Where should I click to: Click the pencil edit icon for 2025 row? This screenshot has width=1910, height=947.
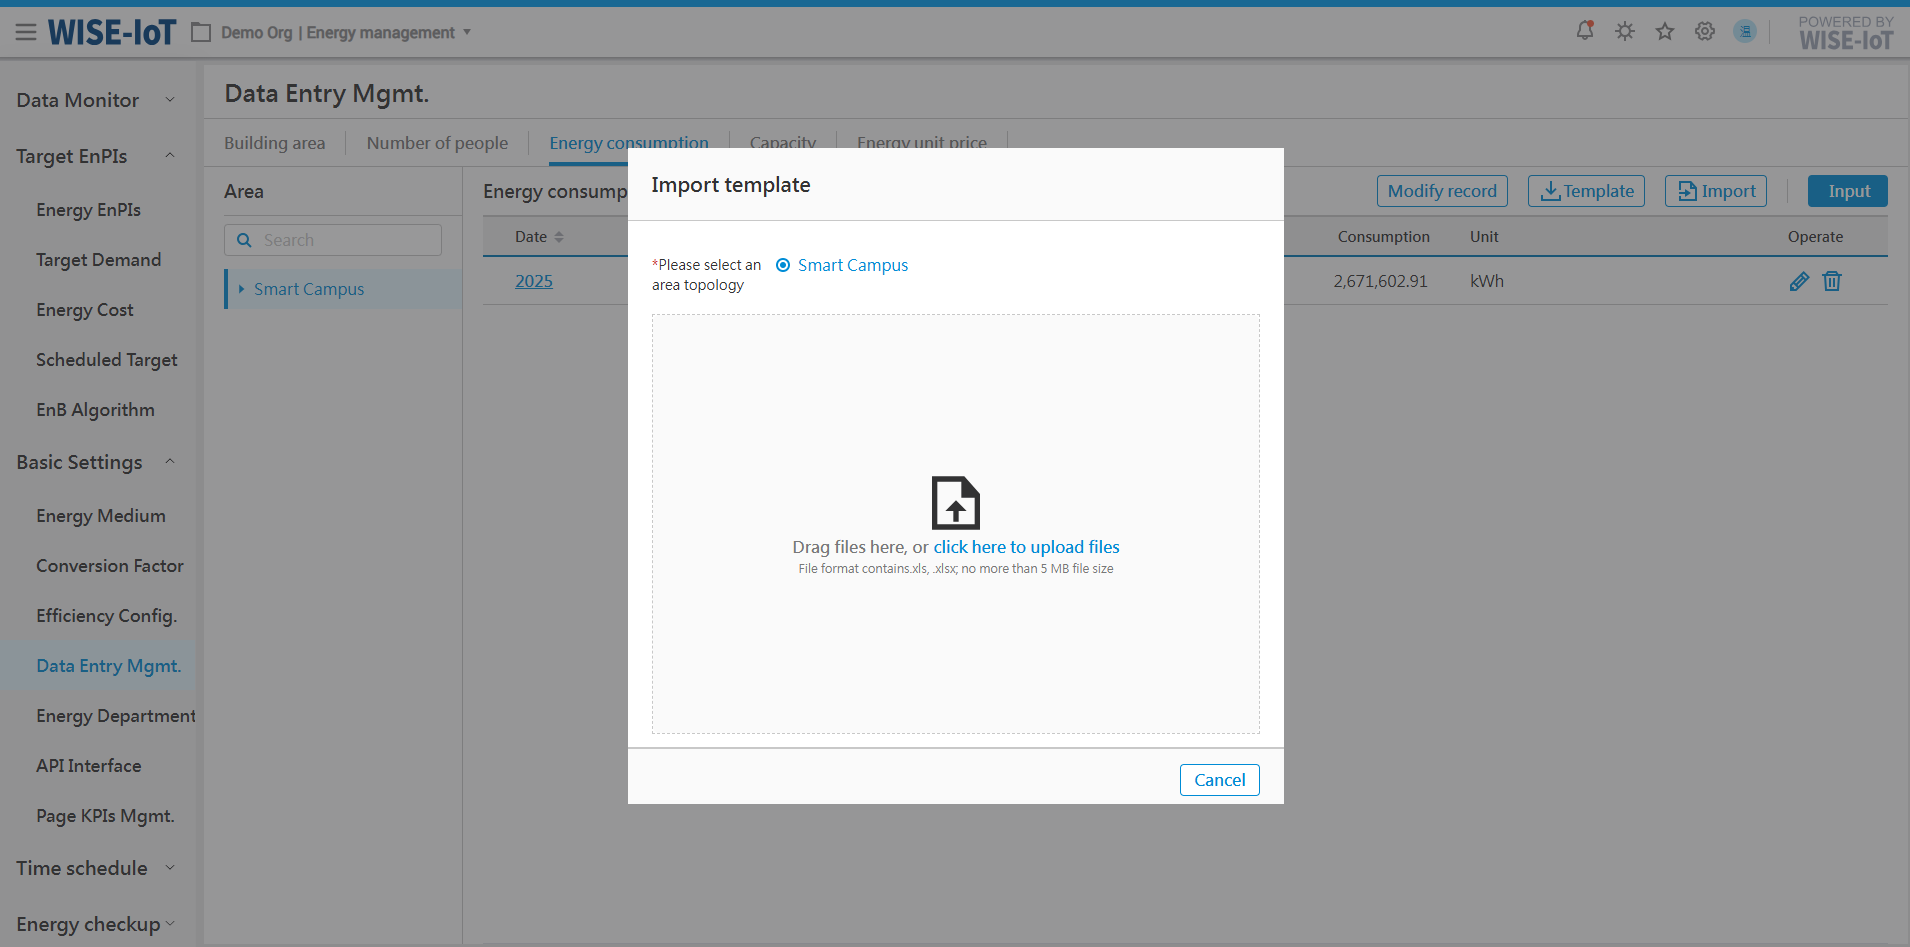[x=1799, y=281]
